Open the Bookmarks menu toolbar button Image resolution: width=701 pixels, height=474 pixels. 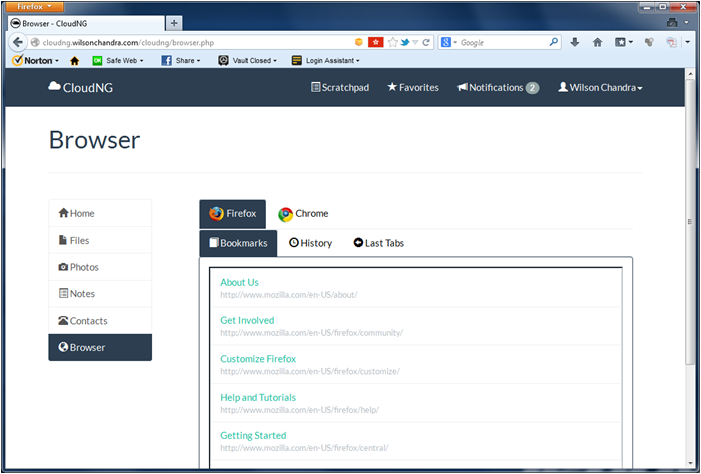(624, 42)
